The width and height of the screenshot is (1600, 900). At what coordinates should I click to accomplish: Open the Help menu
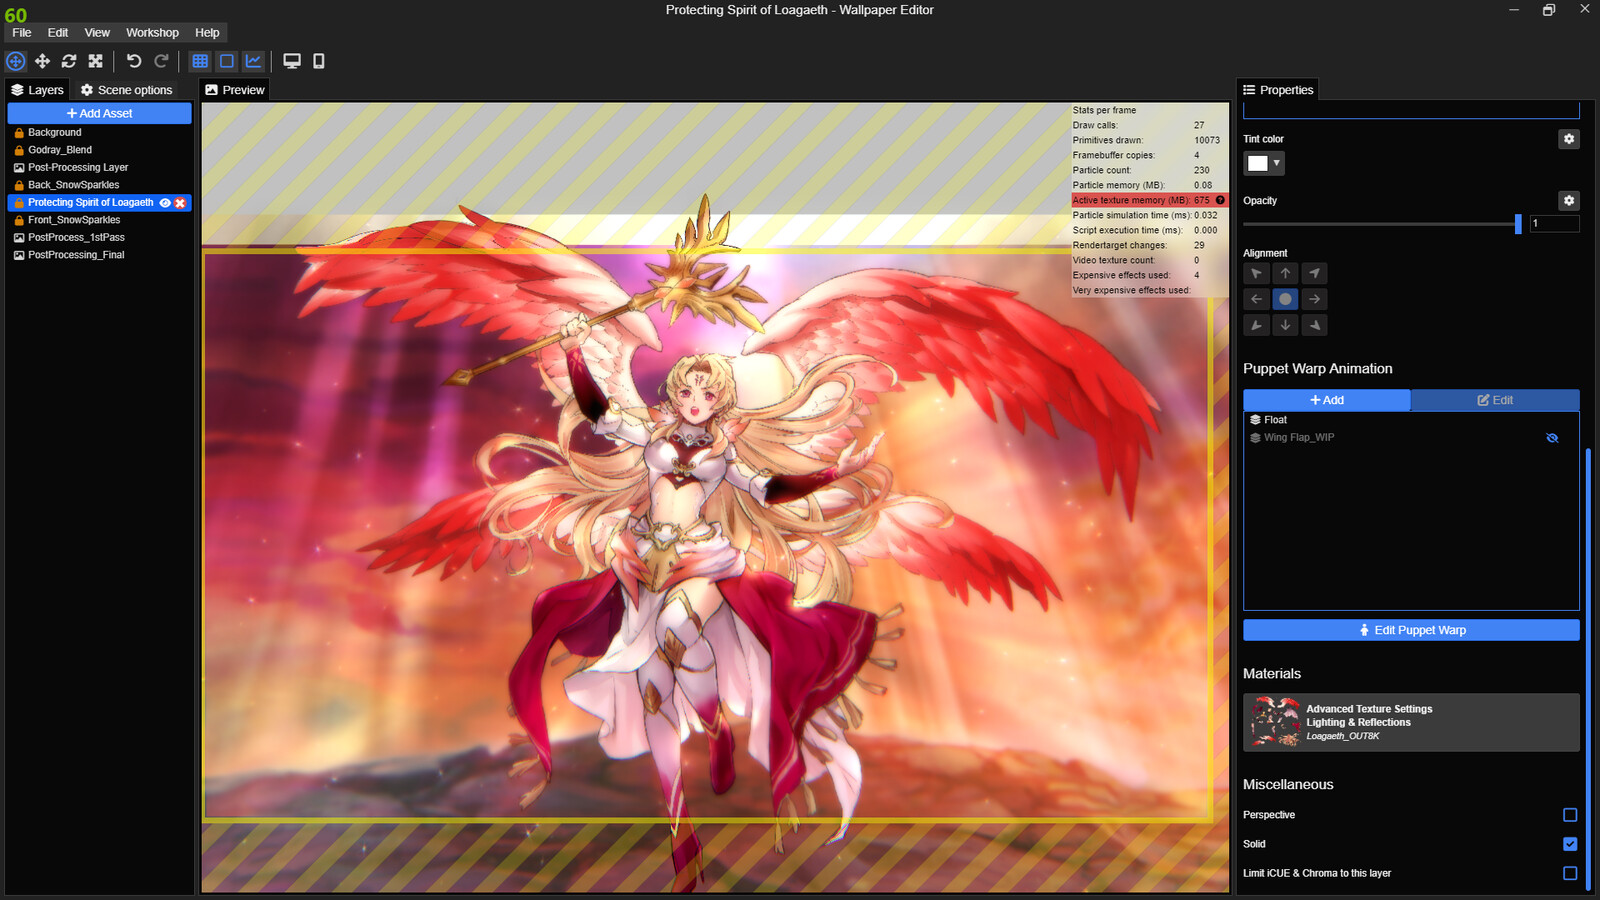(207, 33)
